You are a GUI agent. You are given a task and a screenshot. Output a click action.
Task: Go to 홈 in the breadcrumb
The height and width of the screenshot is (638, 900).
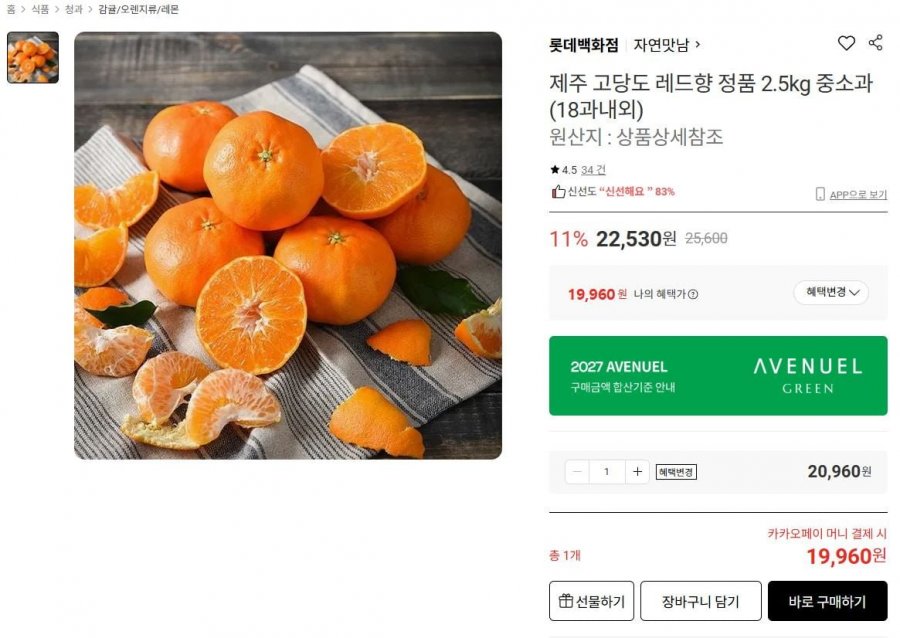coord(11,9)
